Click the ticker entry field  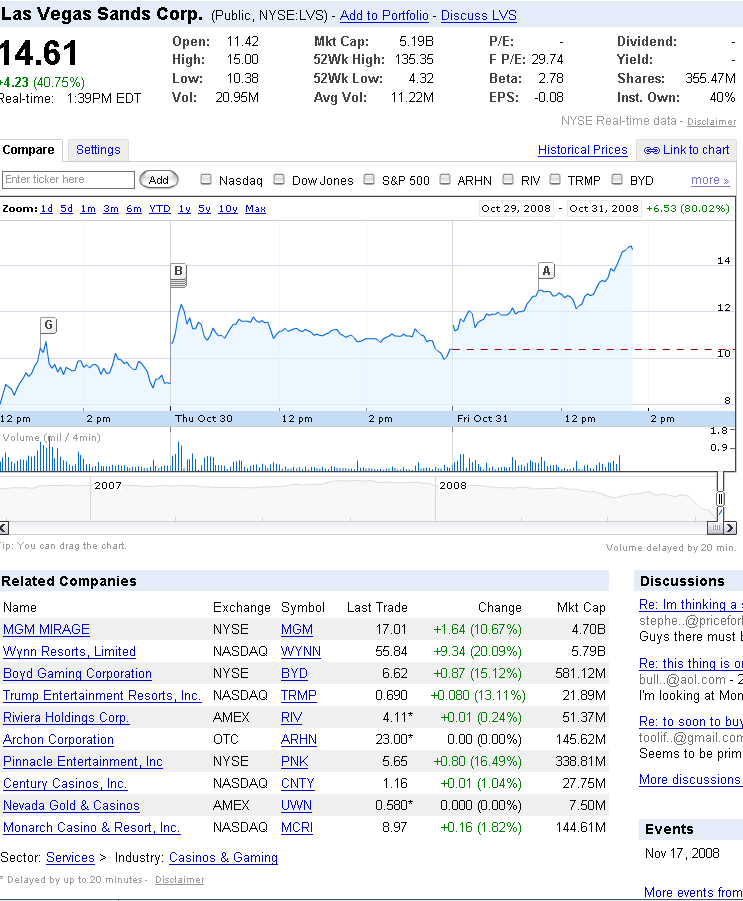point(68,180)
